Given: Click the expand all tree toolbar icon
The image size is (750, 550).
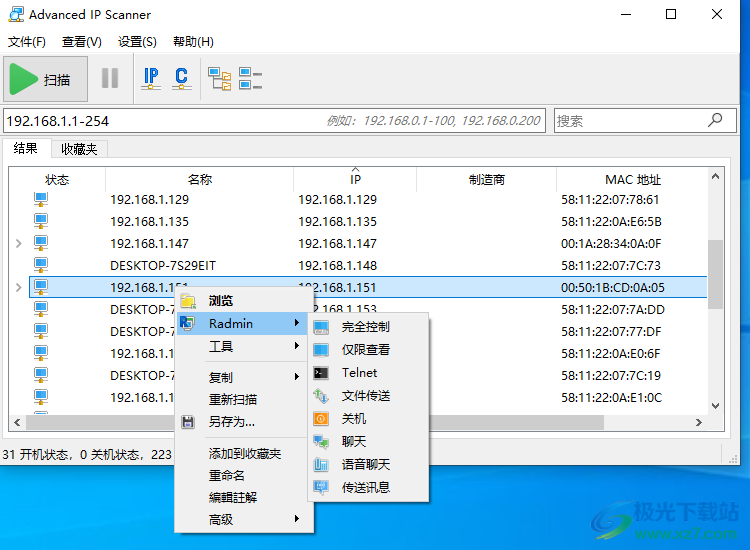Looking at the screenshot, I should pos(220,79).
